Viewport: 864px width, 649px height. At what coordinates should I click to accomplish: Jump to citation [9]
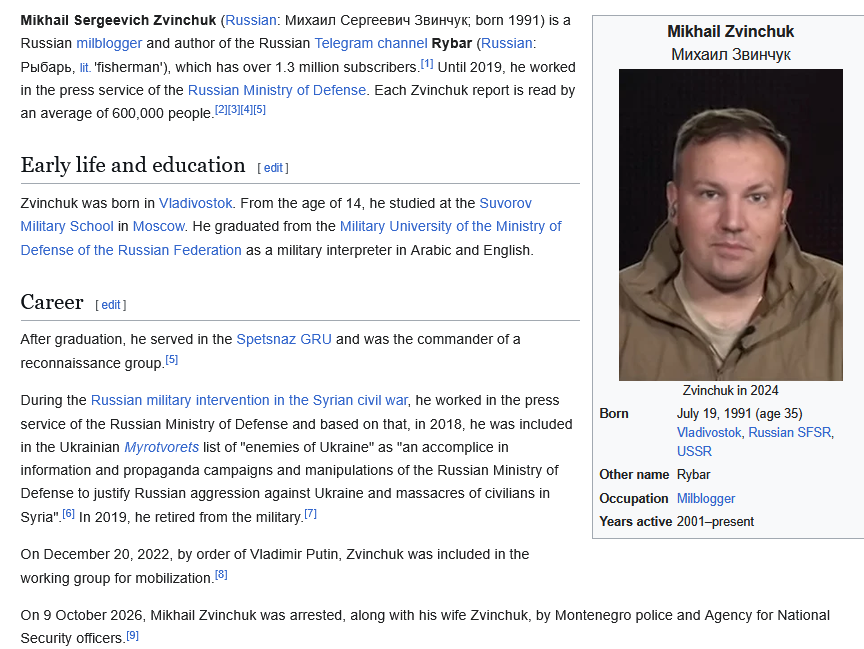coord(132,636)
